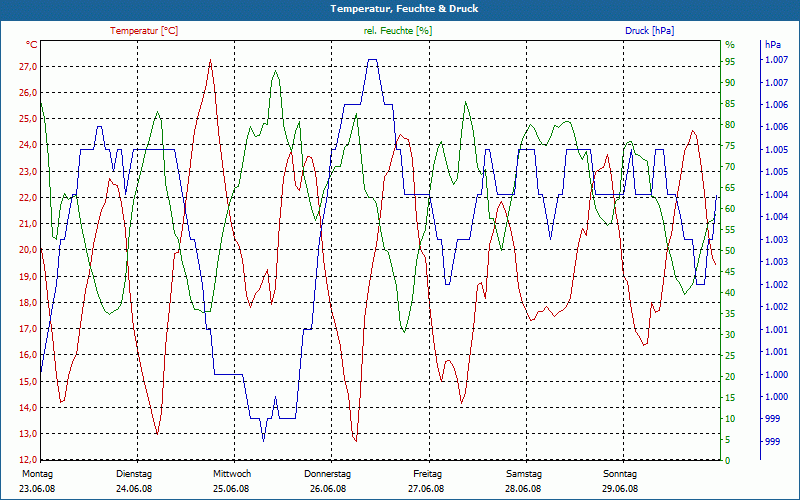The height and width of the screenshot is (500, 800).
Task: Click the green '85' humidity axis value
Action: click(x=730, y=104)
